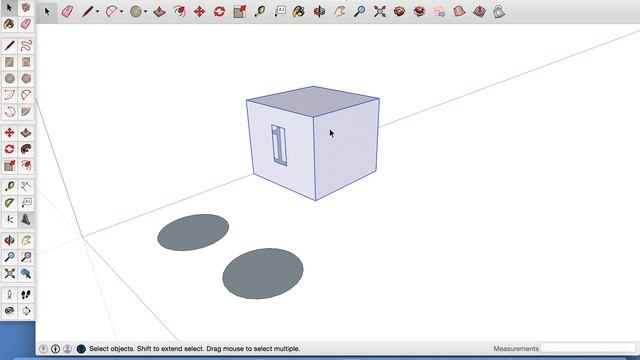Select the Text label tool in left palette
This screenshot has height=360, width=640.
pyautogui.click(x=26, y=203)
